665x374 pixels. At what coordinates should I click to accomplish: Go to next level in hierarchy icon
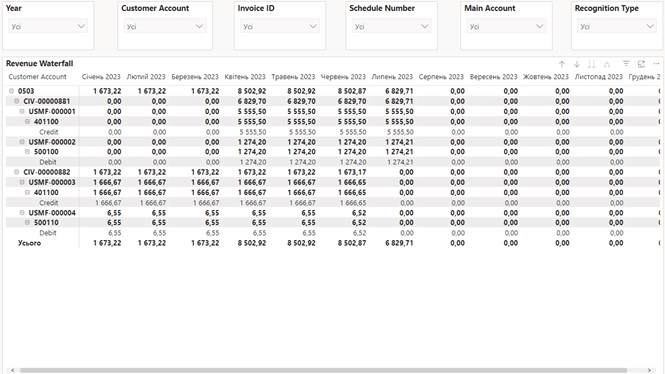(592, 64)
